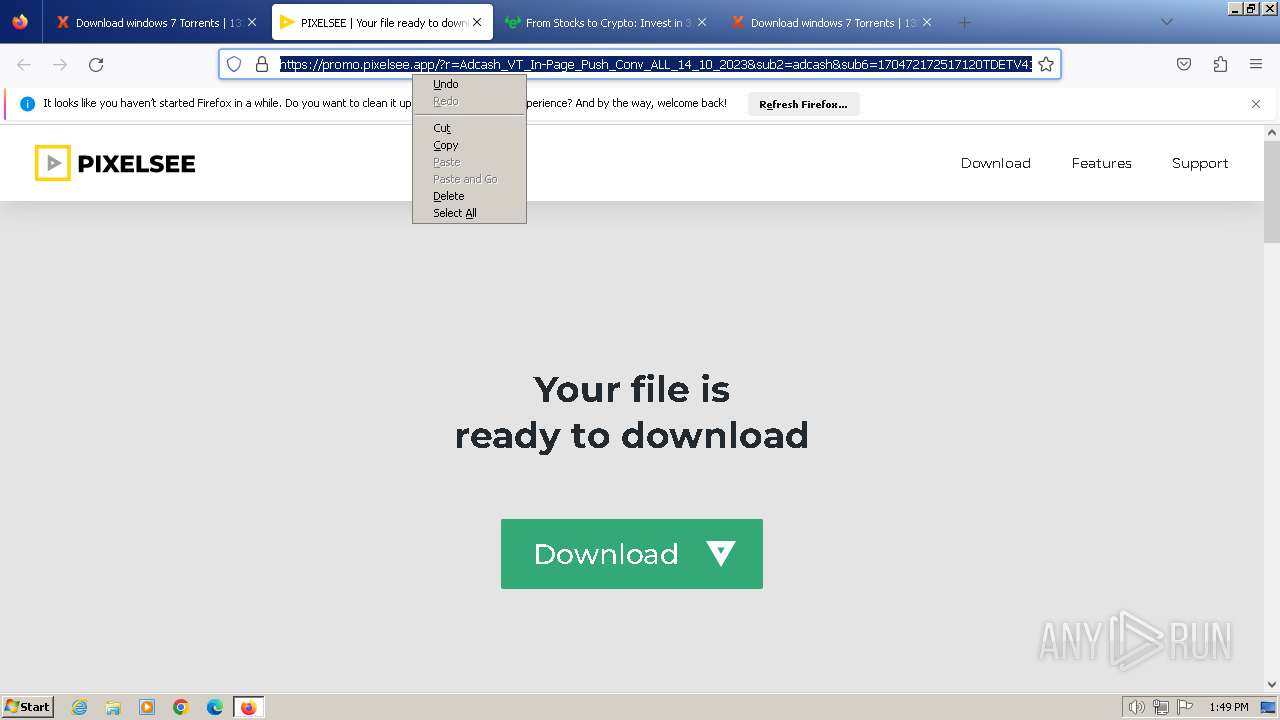Click the PIXELSEE logo
The width and height of the screenshot is (1280, 720).
[115, 163]
